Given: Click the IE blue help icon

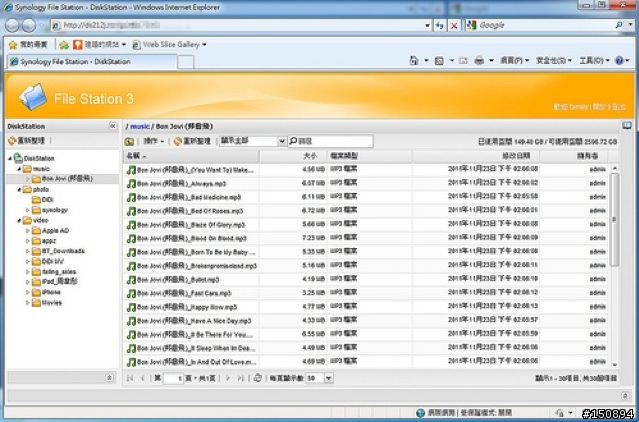Looking at the screenshot, I should click(619, 61).
